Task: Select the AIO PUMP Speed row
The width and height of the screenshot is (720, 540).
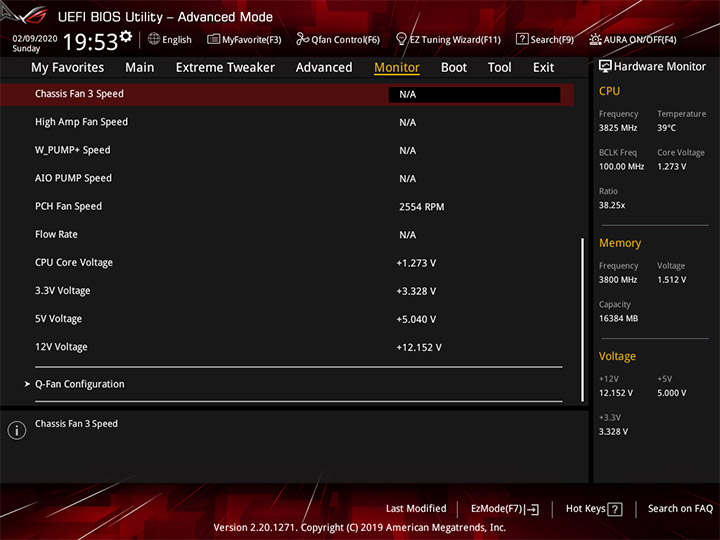Action: 287,178
